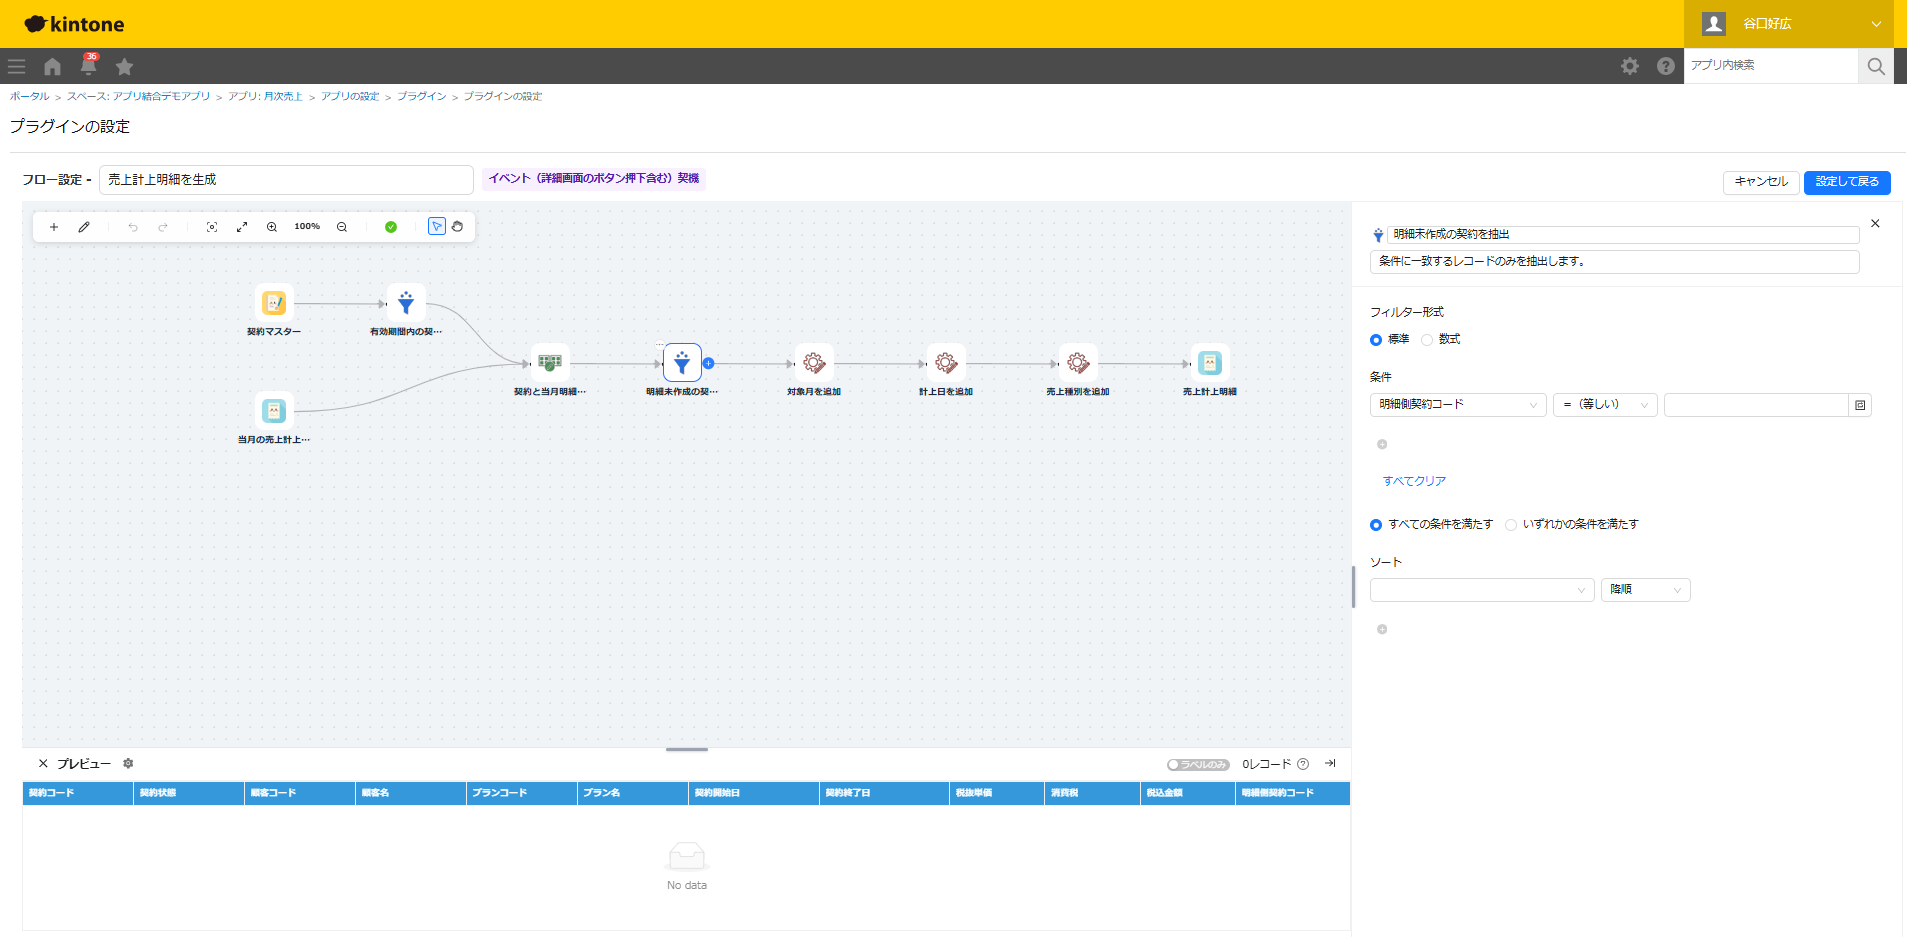Screen dimensions: 1907x937
Task: Select the 対象月を追加 gear node
Action: [814, 363]
